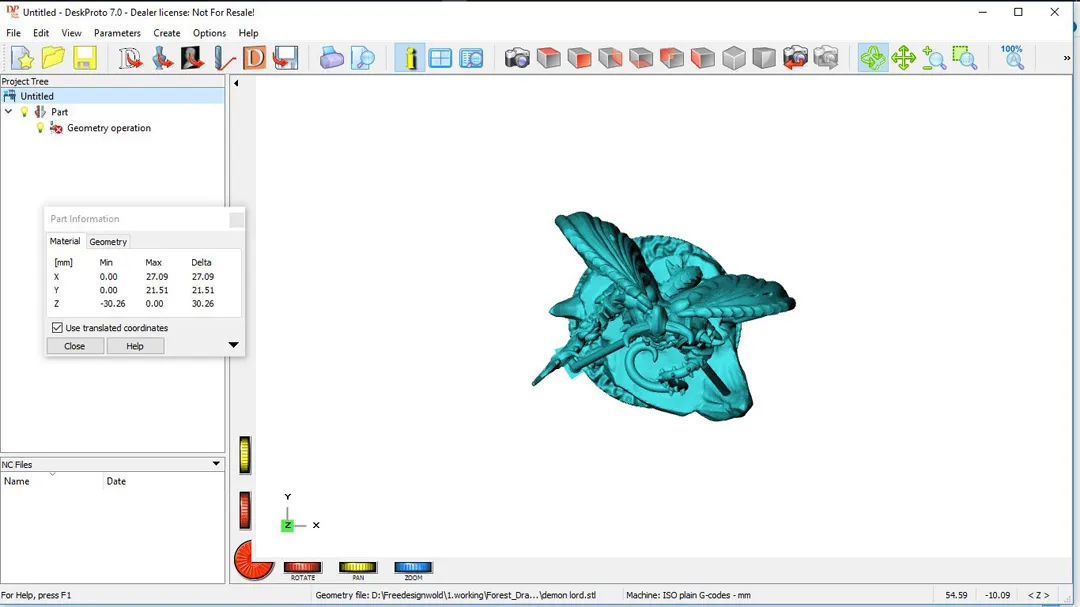Click the floppy disk with red arrow icon
This screenshot has width=1080, height=607.
click(285, 58)
